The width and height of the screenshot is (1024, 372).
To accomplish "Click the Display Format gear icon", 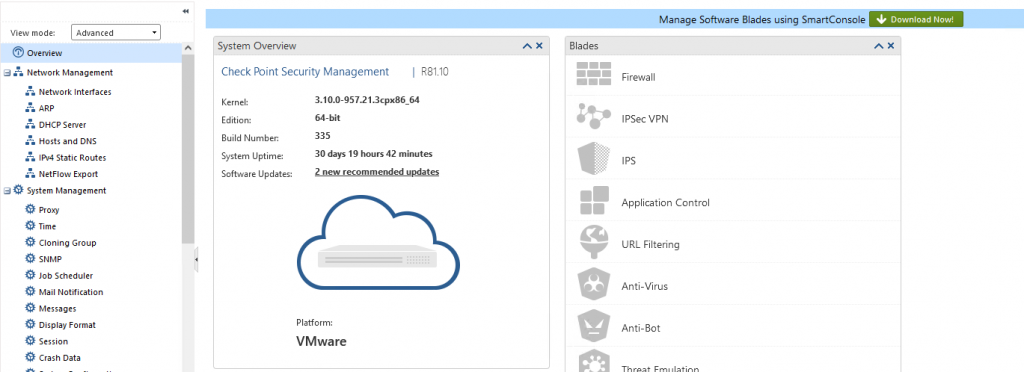I will [x=29, y=324].
